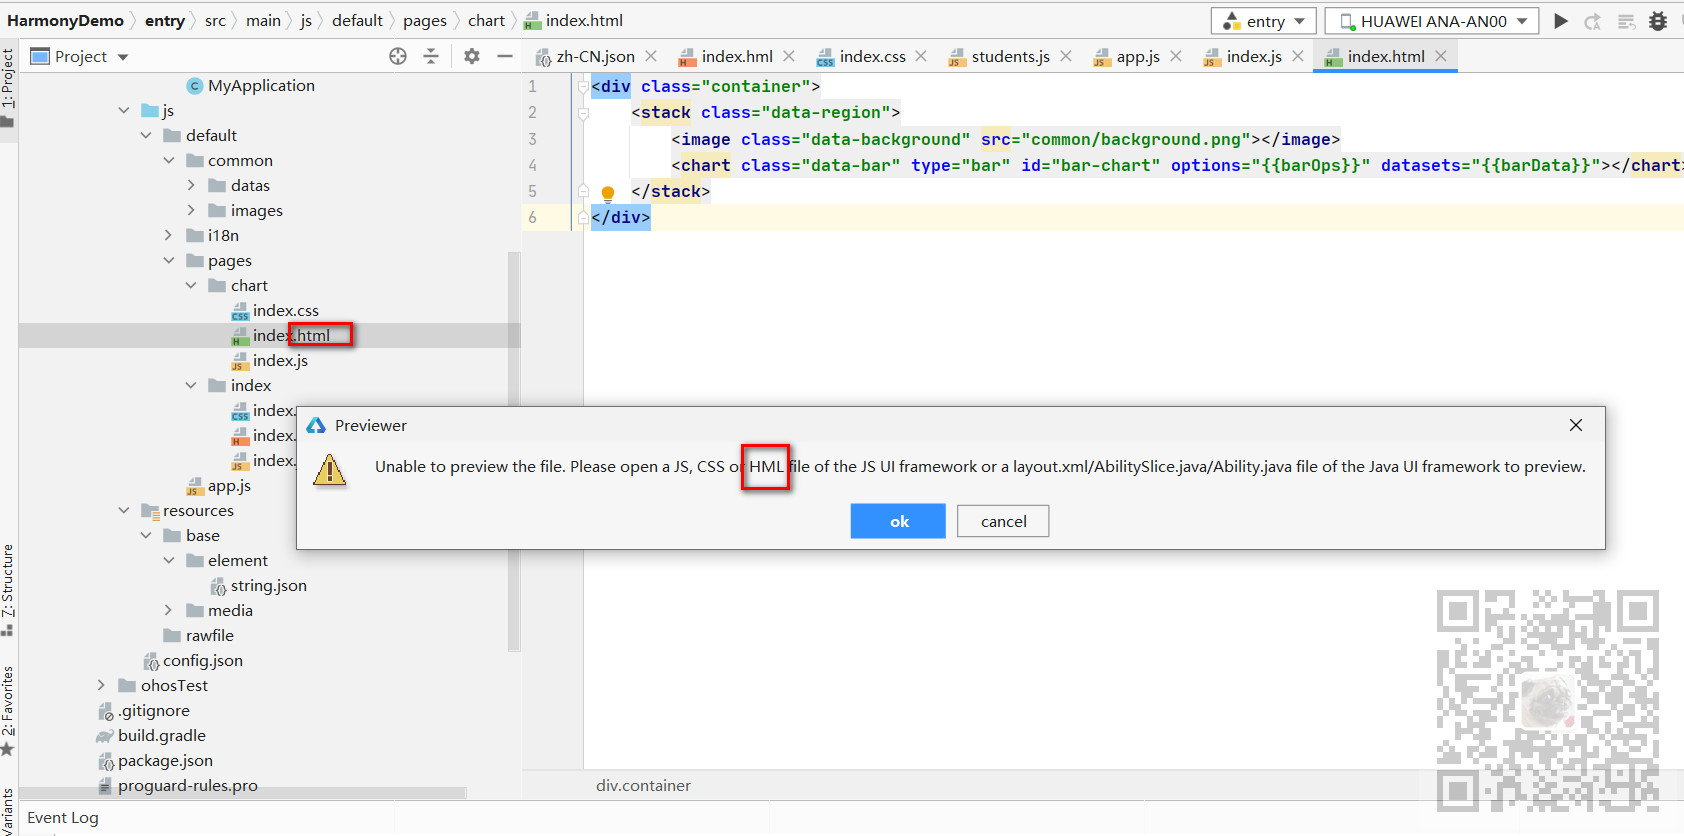The image size is (1684, 836).
Task: Close the index.css tab
Action: coord(921,56)
